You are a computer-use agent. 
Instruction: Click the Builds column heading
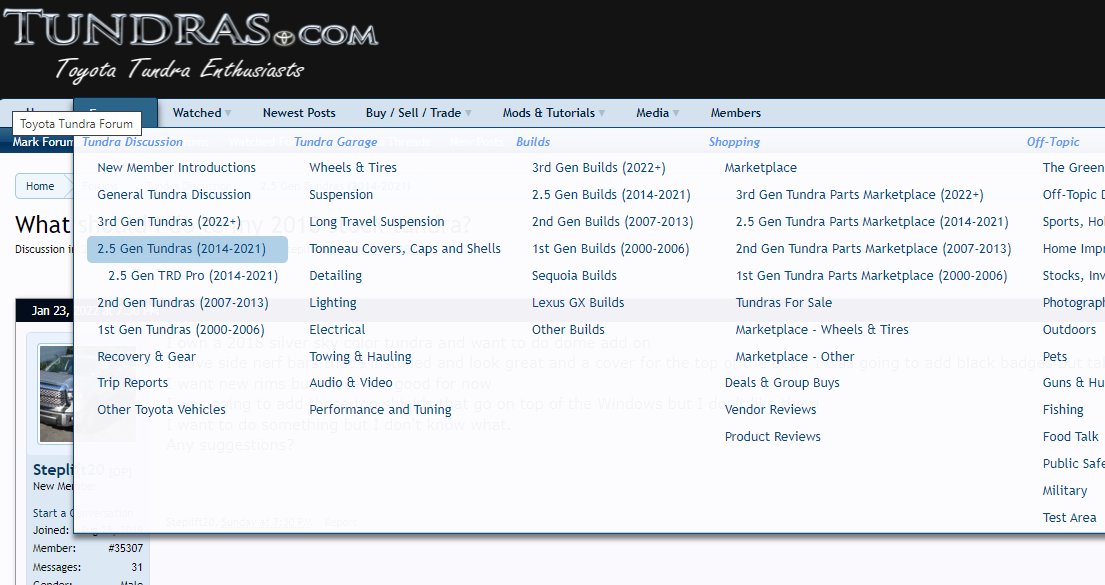pyautogui.click(x=533, y=142)
